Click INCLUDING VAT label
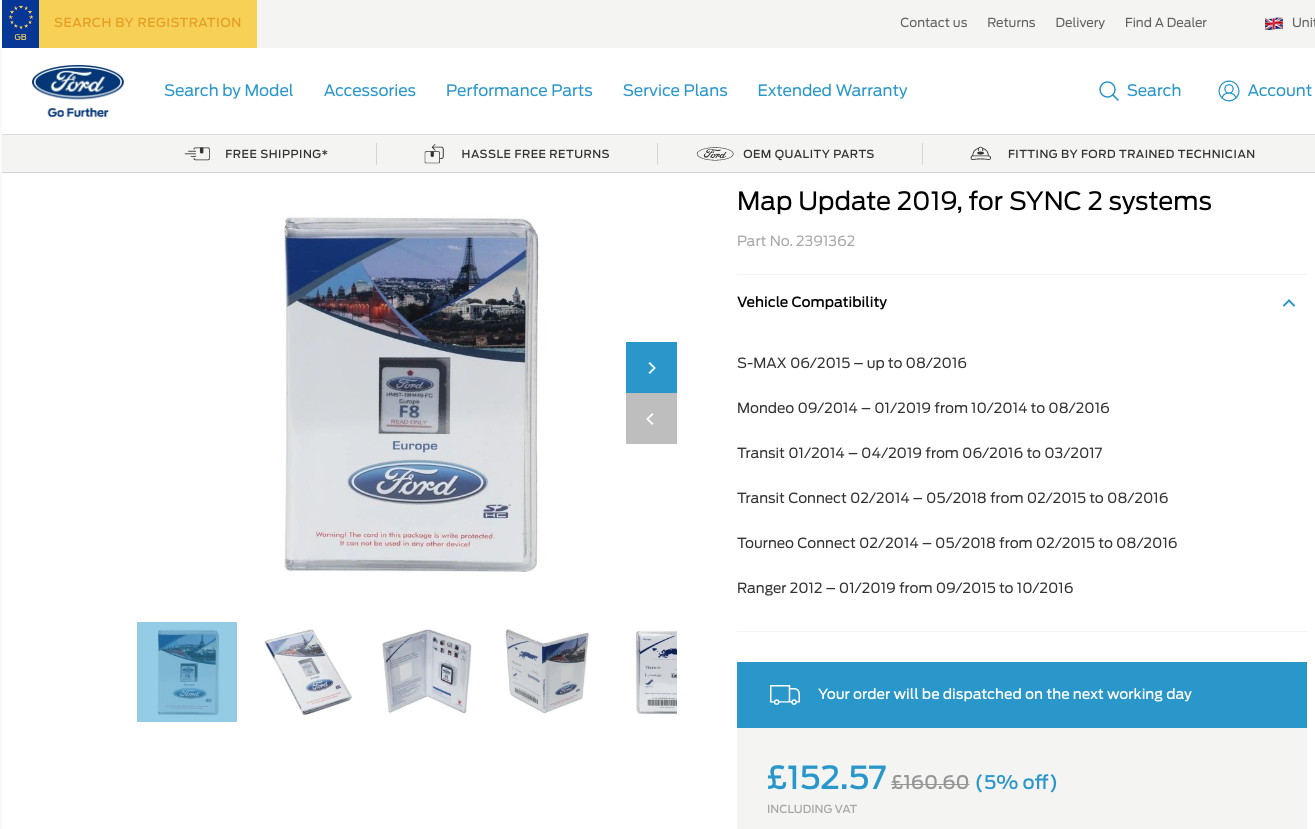Screen dimensions: 1315x829 pos(812,809)
